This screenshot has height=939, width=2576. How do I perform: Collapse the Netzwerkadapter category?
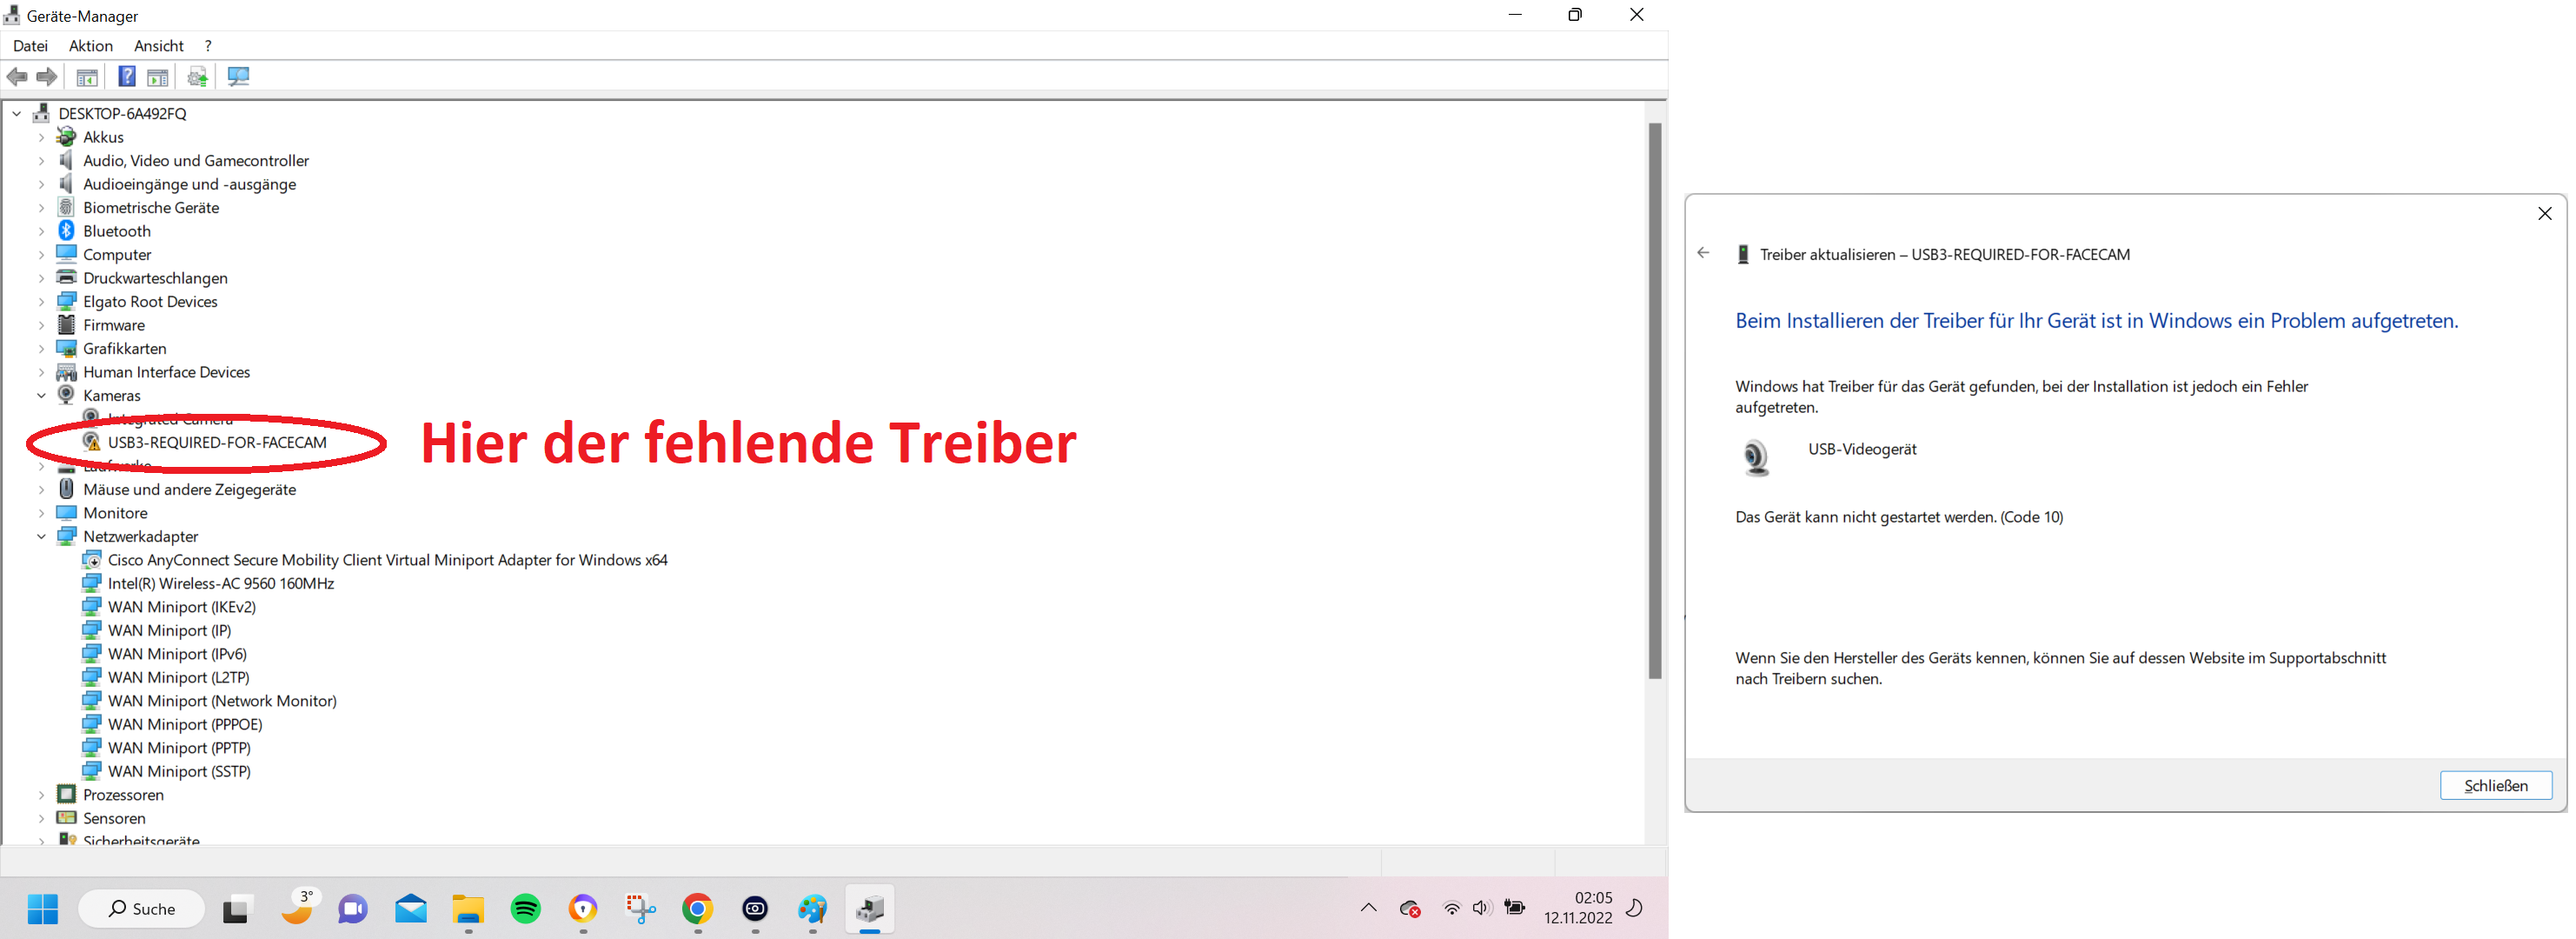[41, 537]
